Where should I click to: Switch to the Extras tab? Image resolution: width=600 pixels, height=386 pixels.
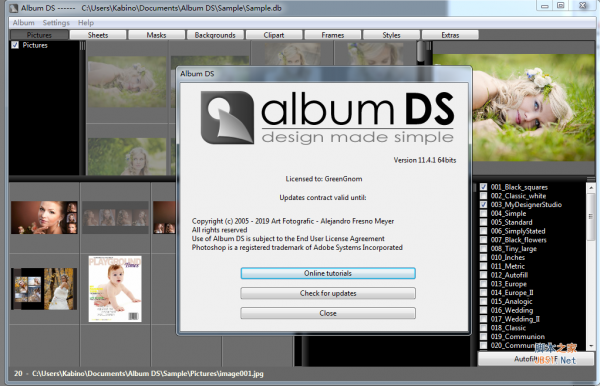450,35
